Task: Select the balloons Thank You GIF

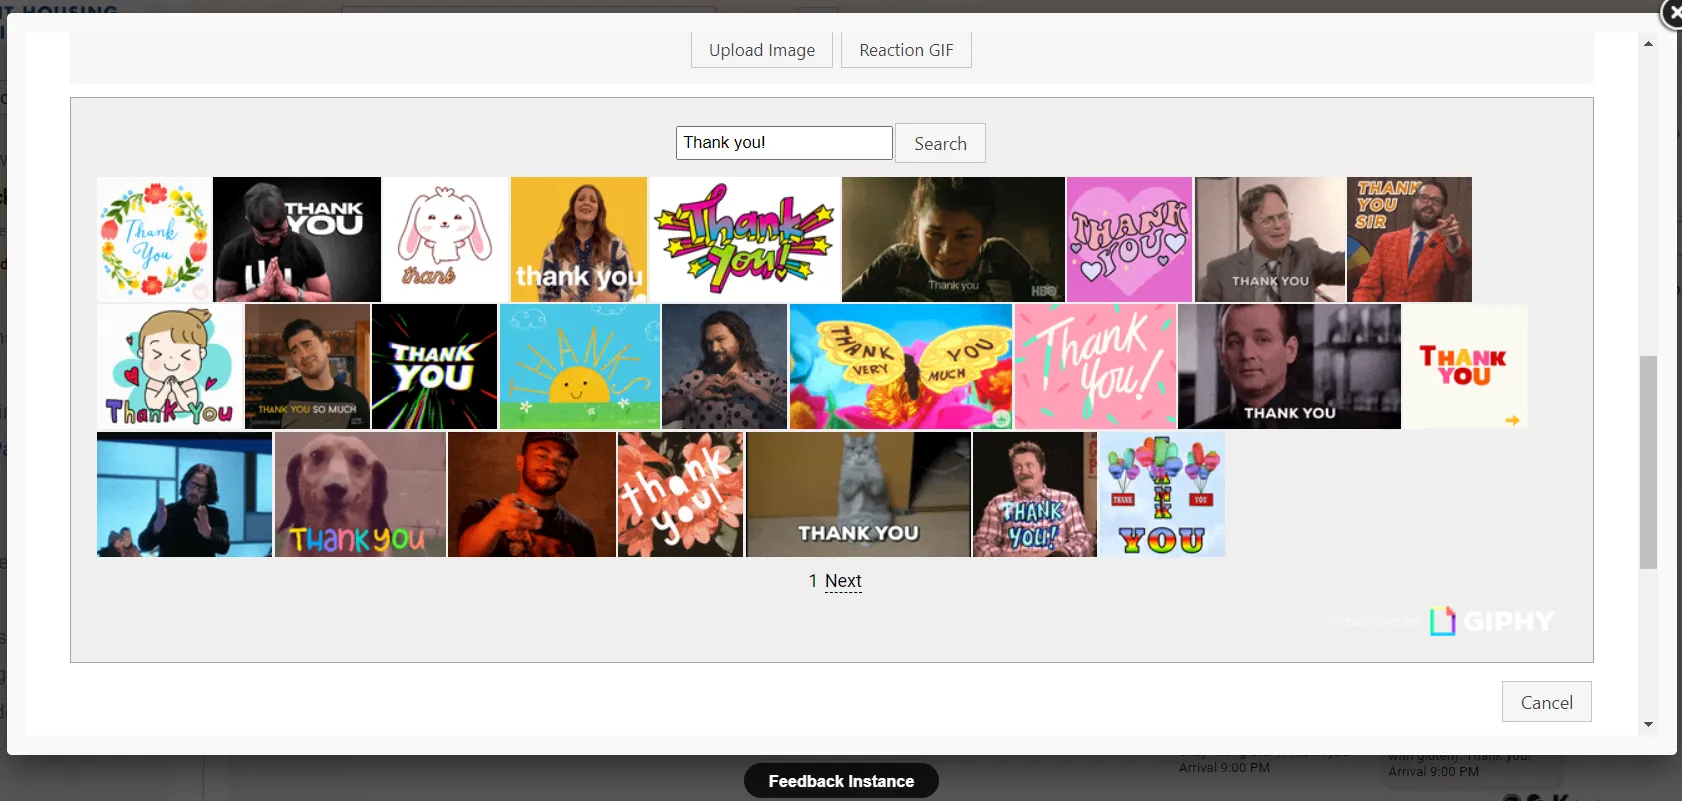Action: pos(1162,494)
